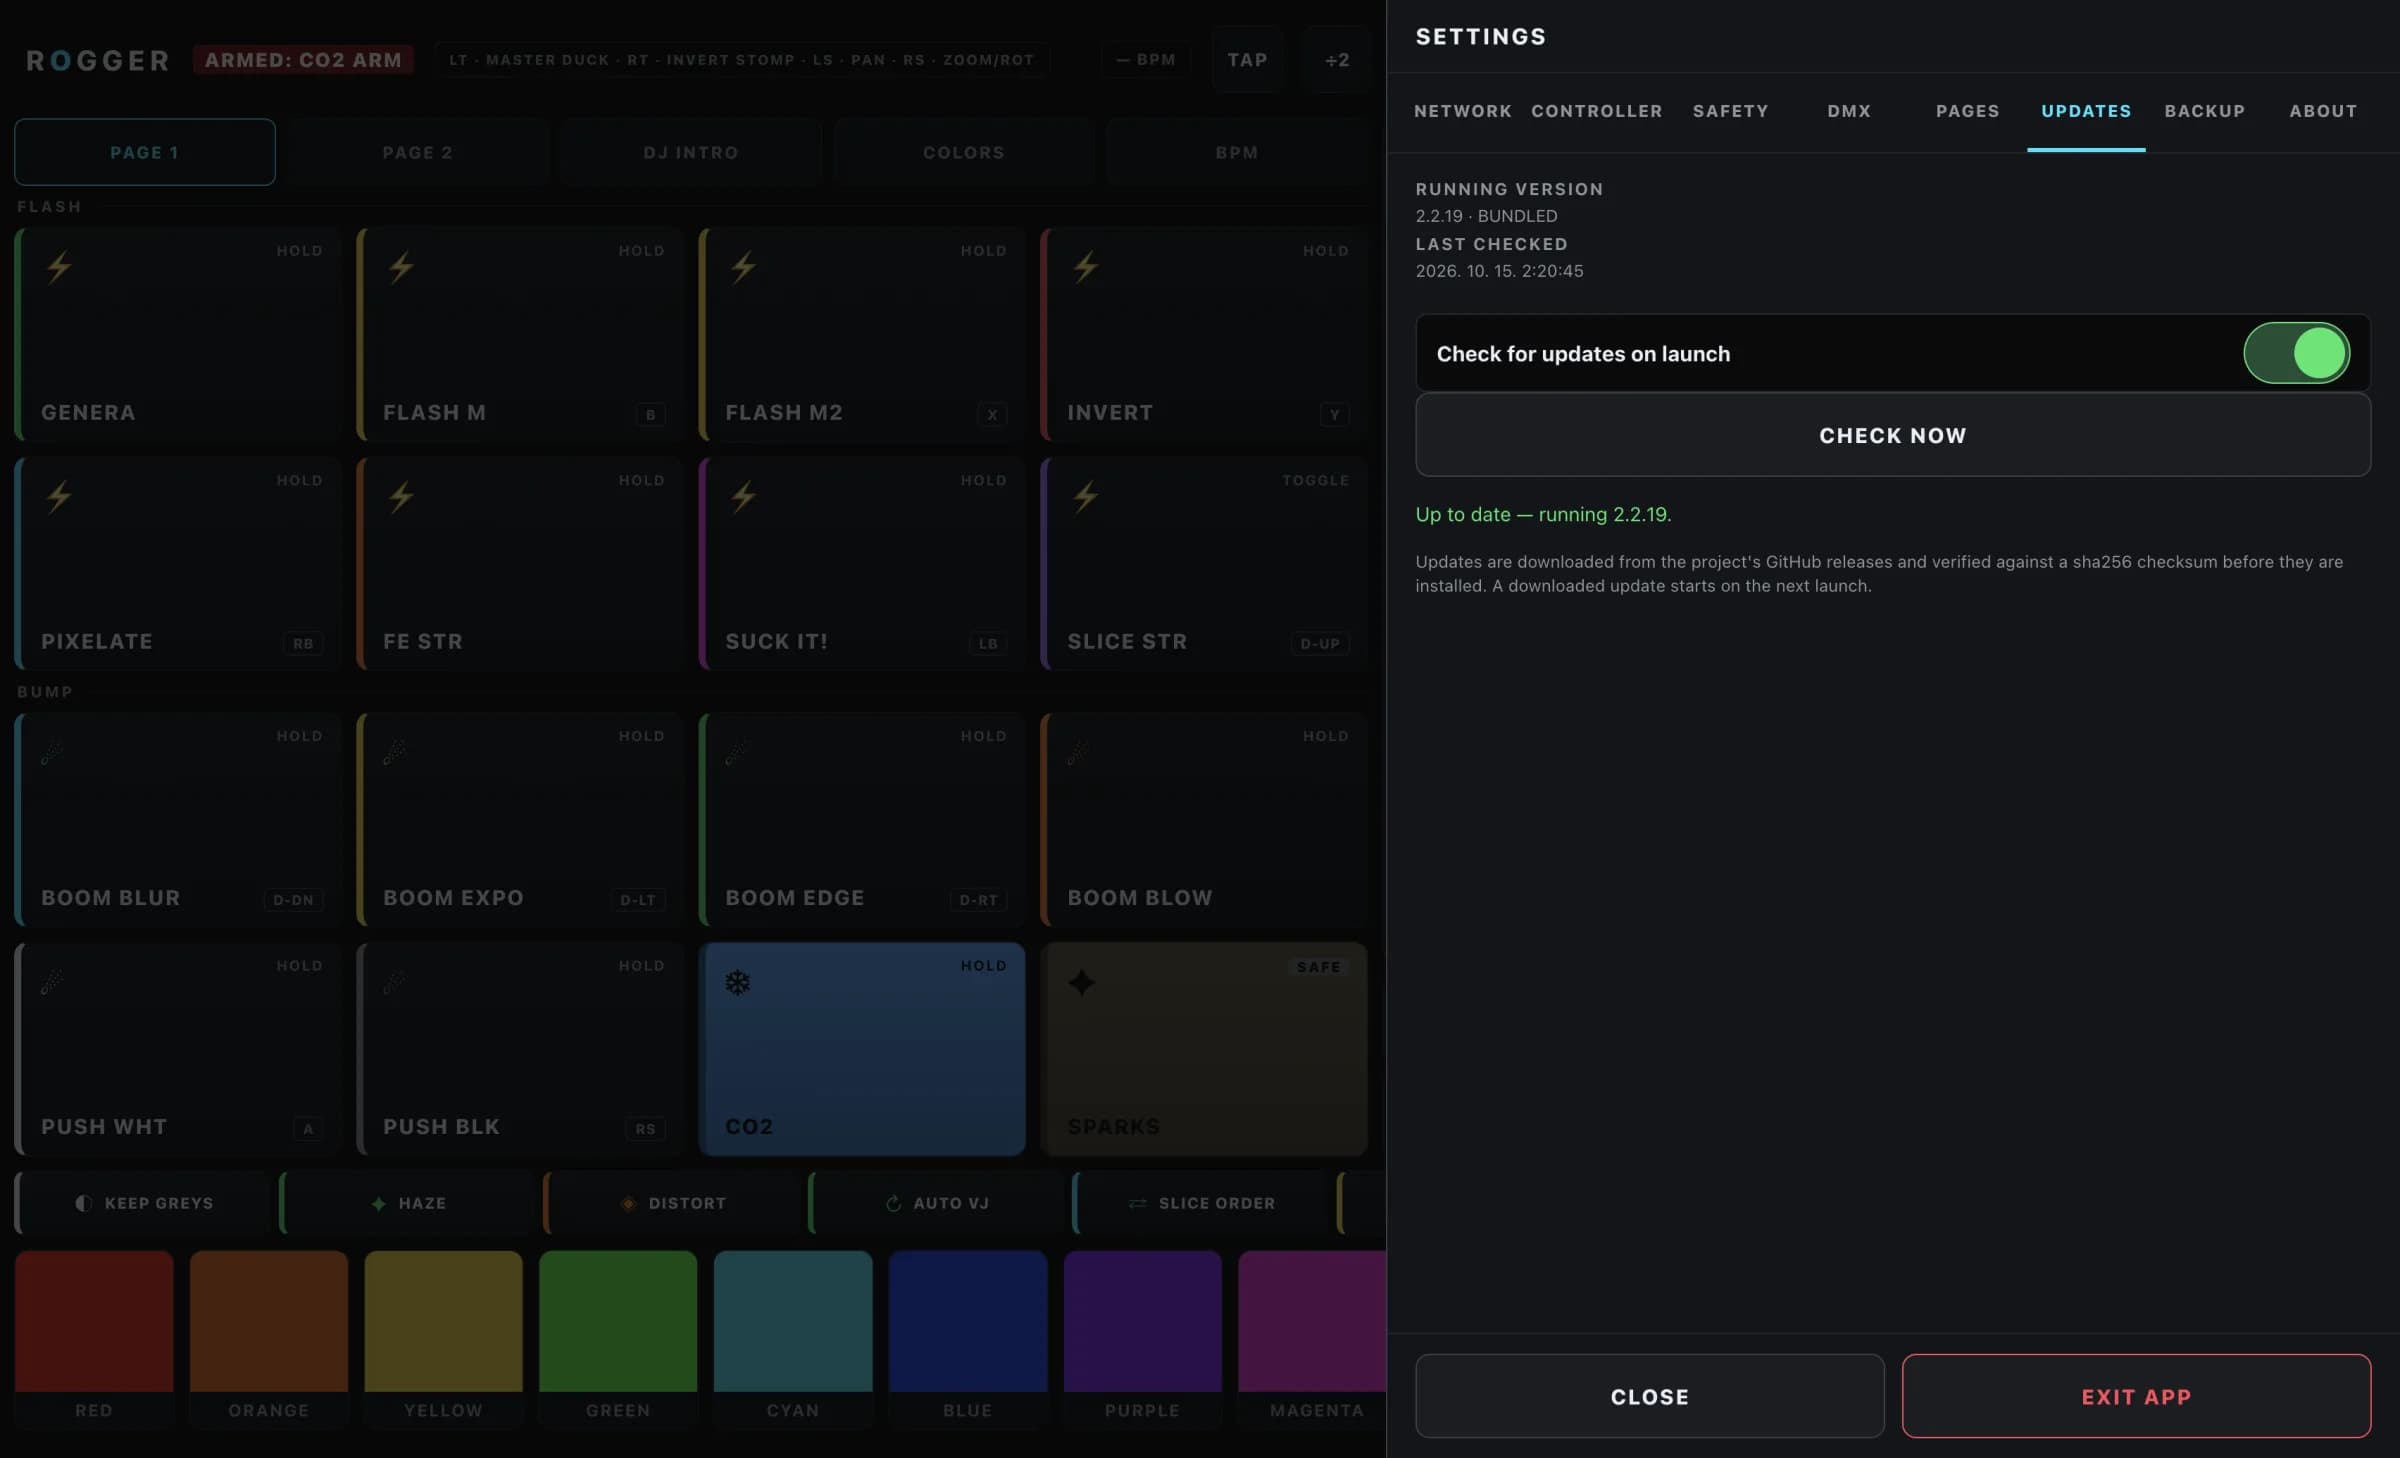Select the PAGE 2 page tab
Image resolution: width=2400 pixels, height=1458 pixels.
tap(418, 152)
